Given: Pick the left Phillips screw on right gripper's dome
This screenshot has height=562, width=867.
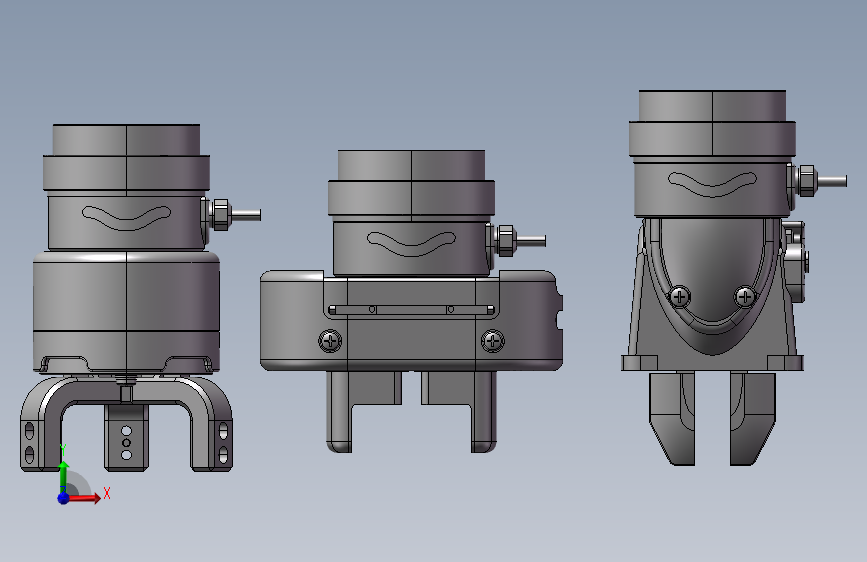Looking at the screenshot, I should coord(680,297).
